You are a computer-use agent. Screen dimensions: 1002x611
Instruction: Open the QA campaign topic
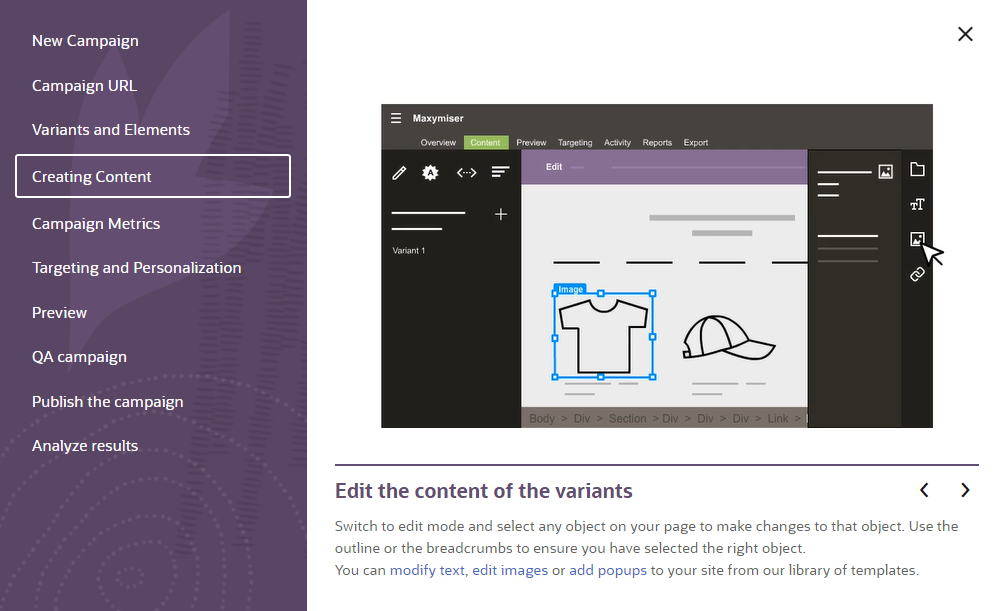coord(79,357)
